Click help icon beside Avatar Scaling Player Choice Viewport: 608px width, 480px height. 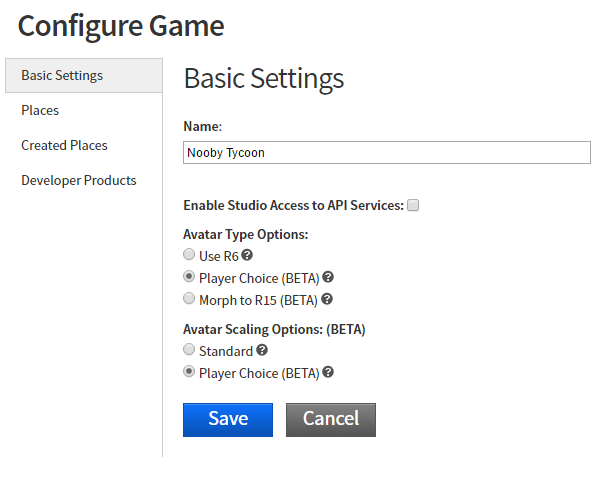click(x=328, y=373)
